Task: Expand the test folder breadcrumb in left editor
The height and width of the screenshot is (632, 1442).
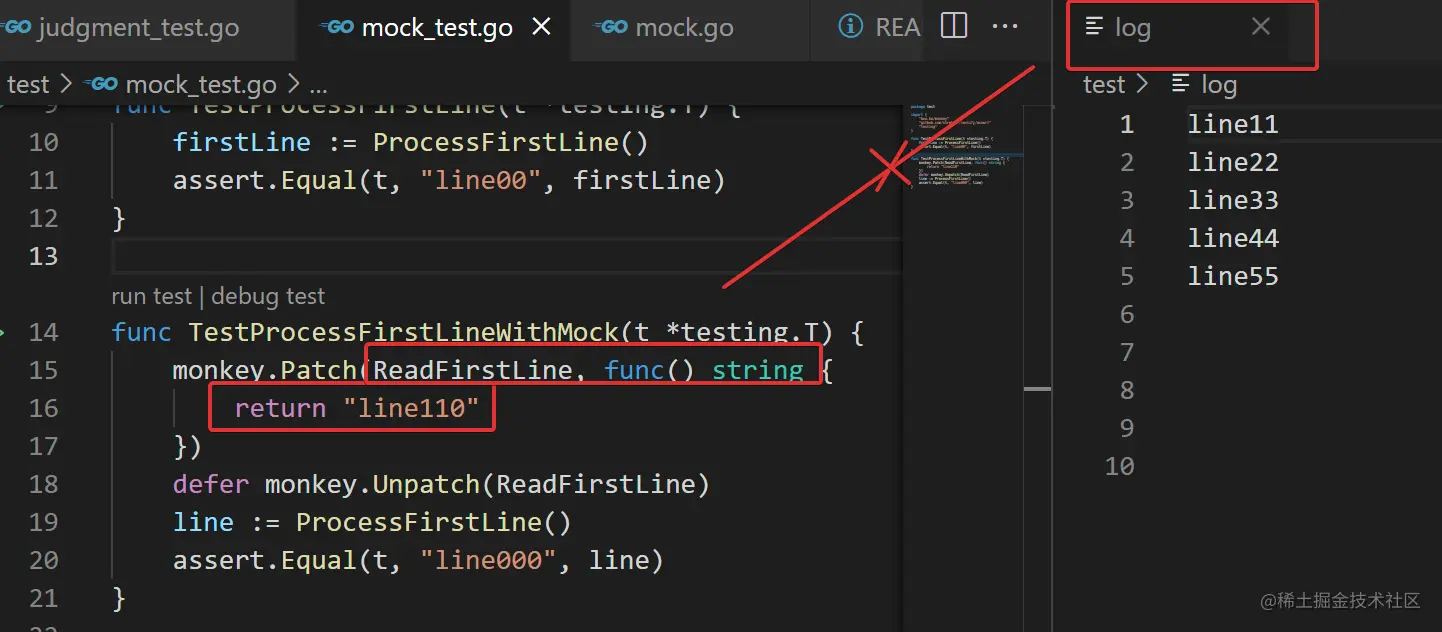Action: [28, 85]
